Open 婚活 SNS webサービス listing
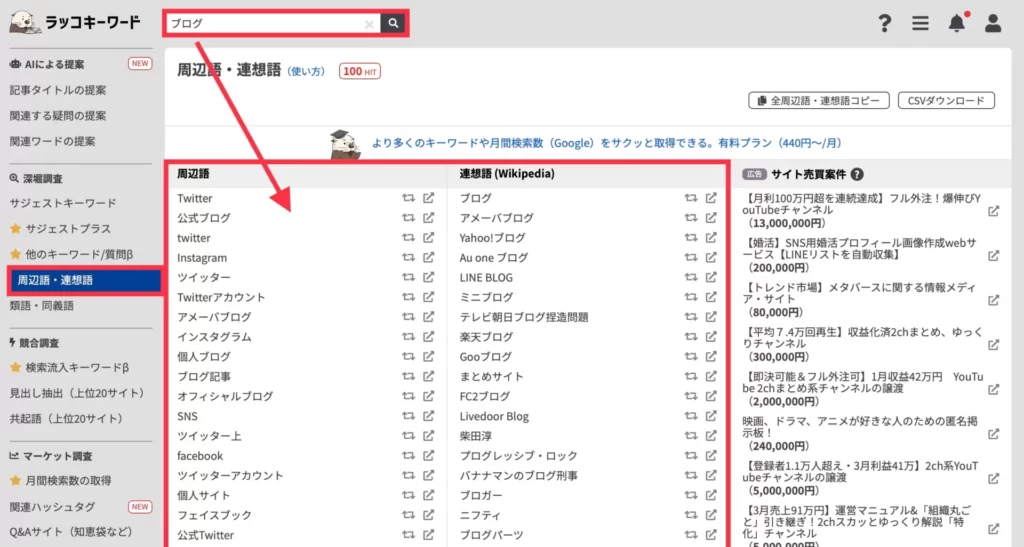This screenshot has width=1024, height=547. pyautogui.click(x=859, y=255)
